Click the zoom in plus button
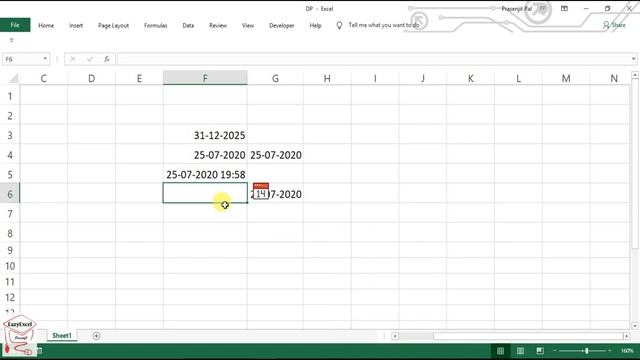Viewport: 640px width, 360px height. [x=610, y=351]
